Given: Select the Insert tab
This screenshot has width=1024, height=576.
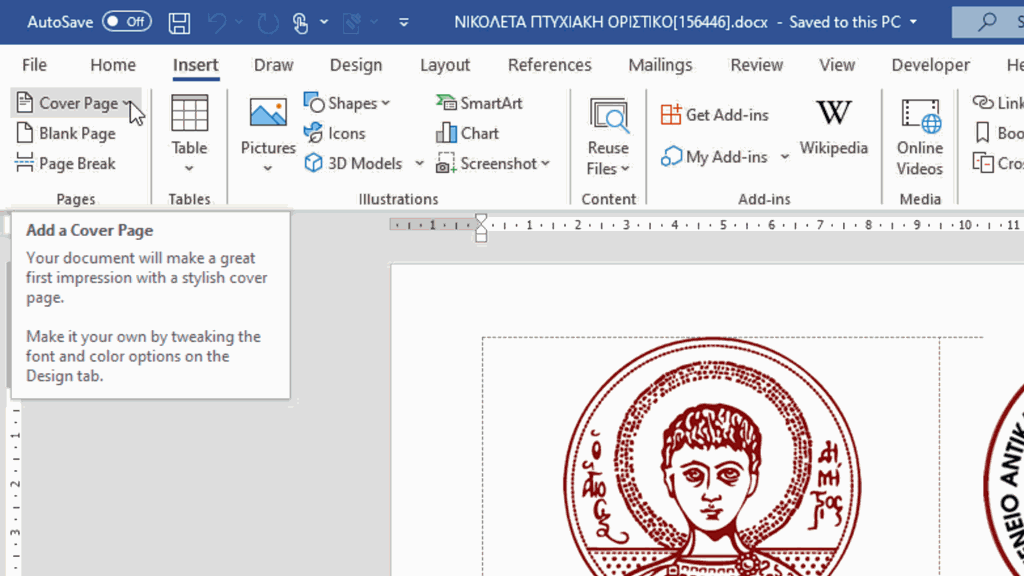Looking at the screenshot, I should click(195, 65).
